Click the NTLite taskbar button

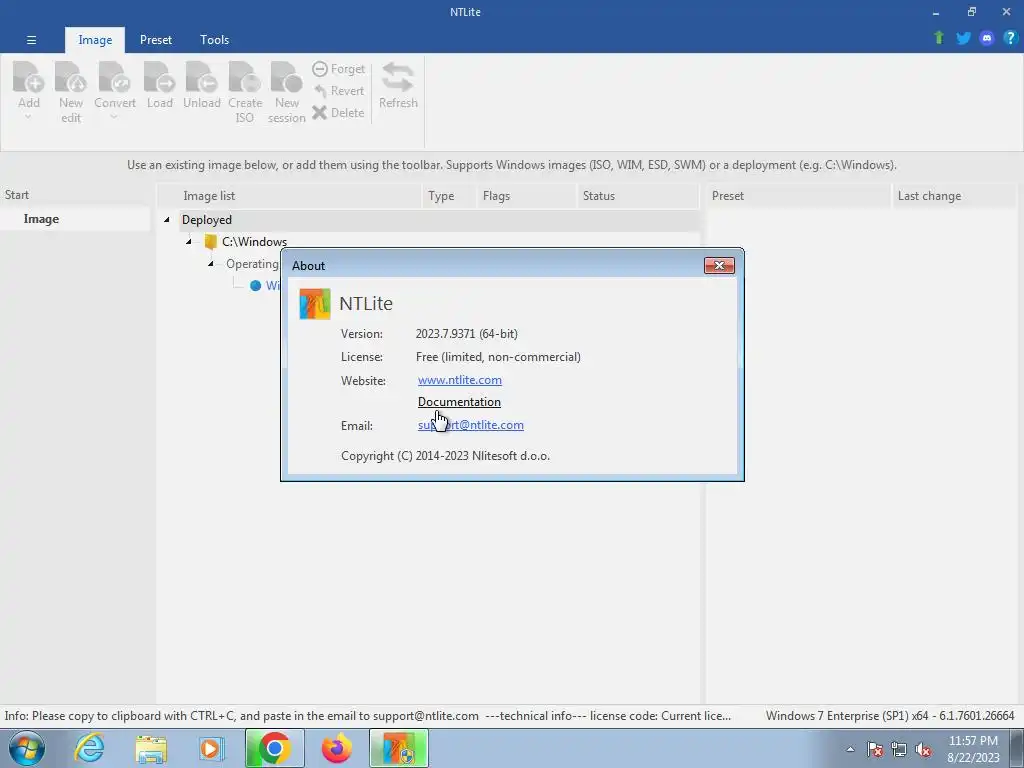tap(398, 748)
